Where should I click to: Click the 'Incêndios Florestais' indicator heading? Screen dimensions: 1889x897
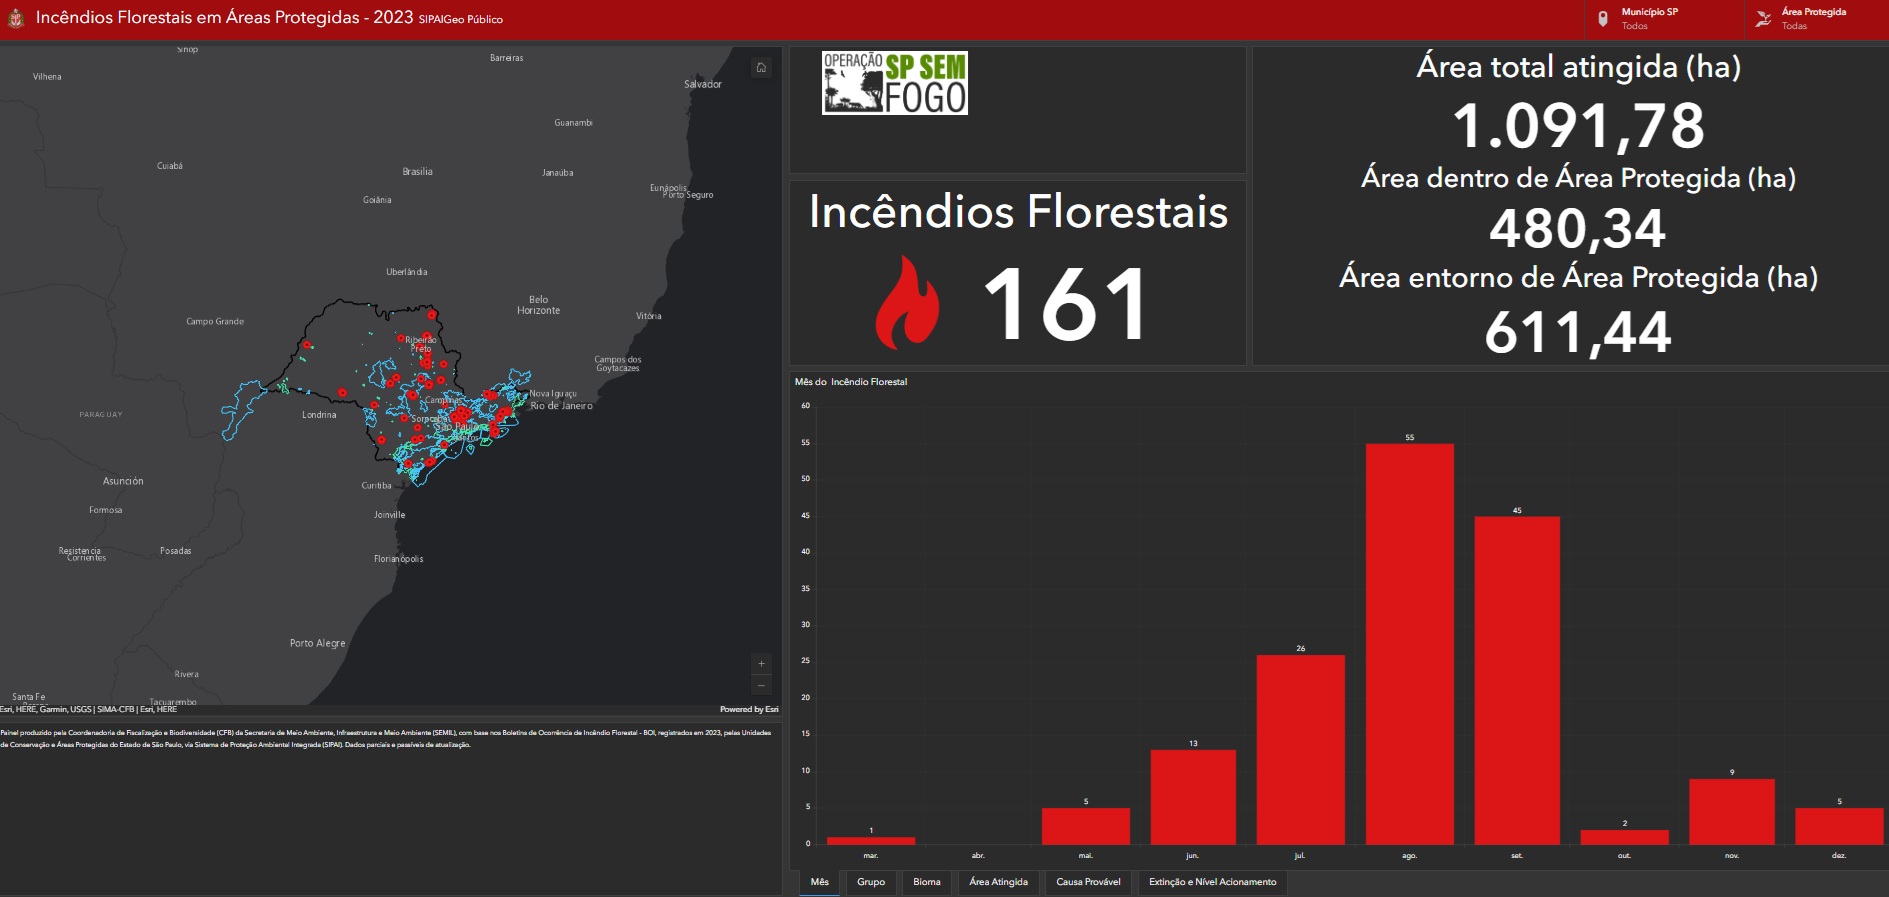click(1018, 212)
